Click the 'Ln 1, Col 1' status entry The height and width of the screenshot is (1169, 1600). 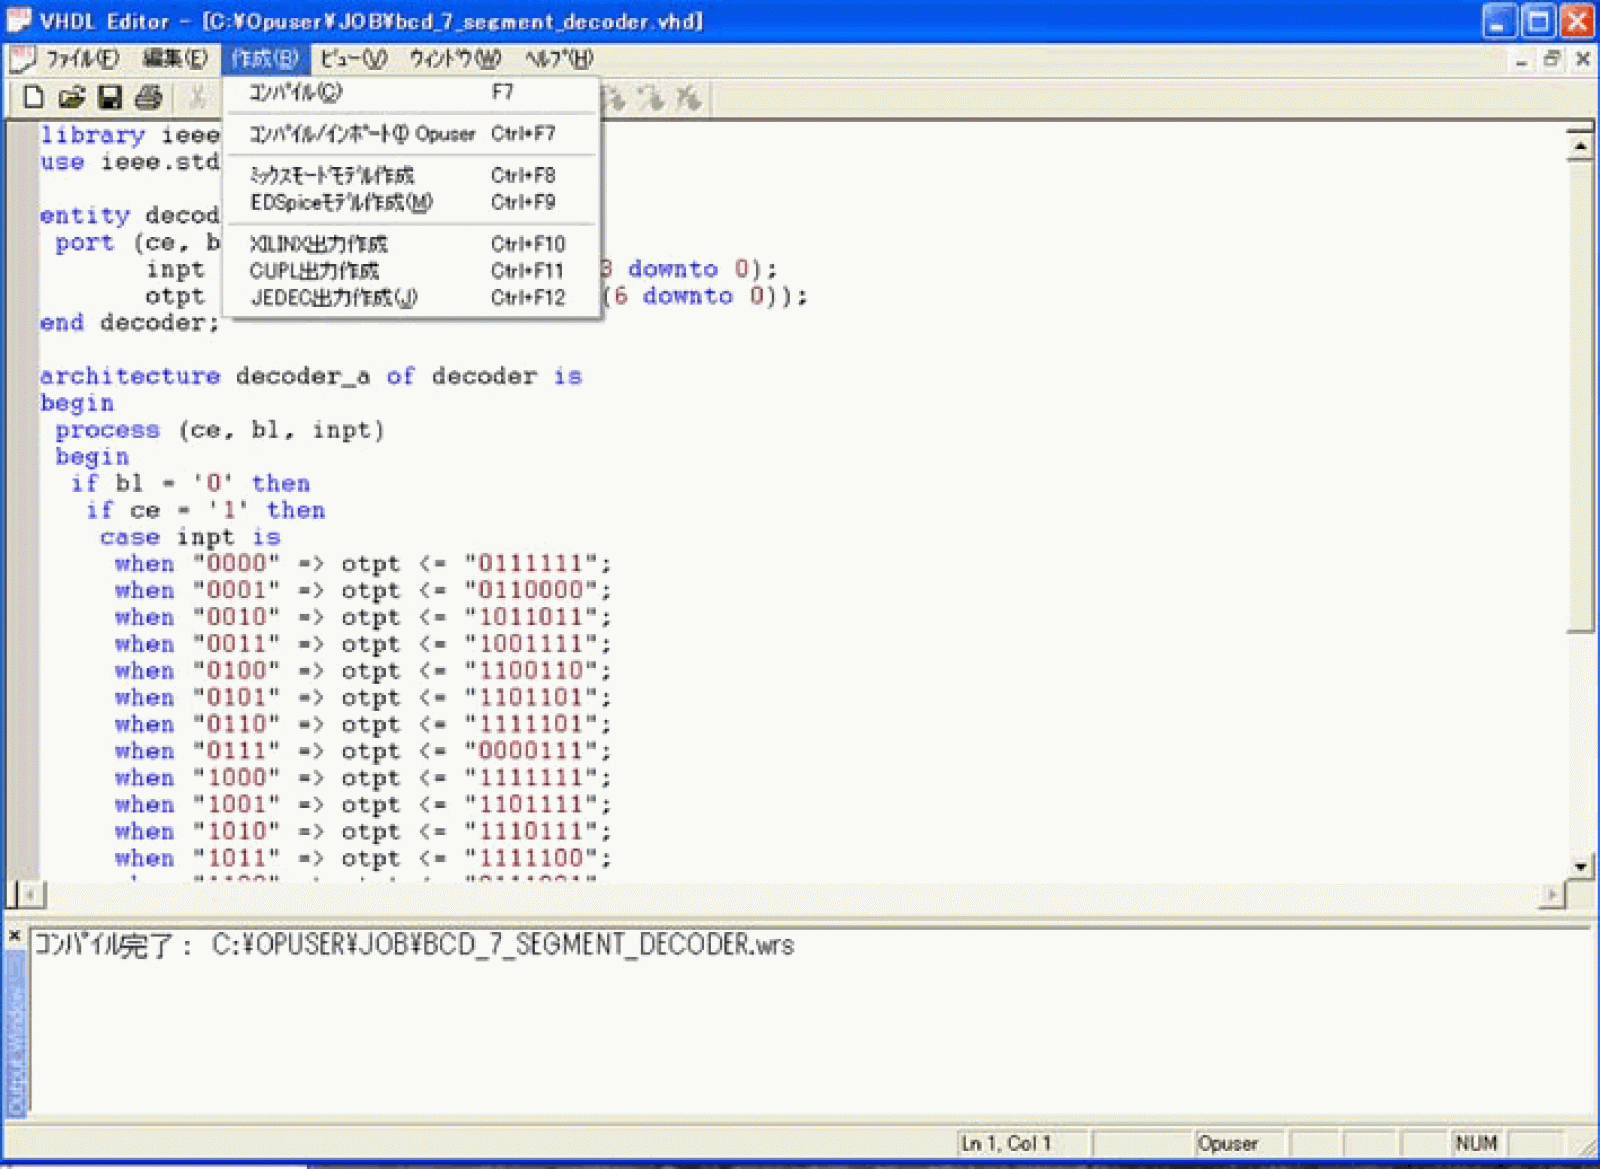1006,1143
